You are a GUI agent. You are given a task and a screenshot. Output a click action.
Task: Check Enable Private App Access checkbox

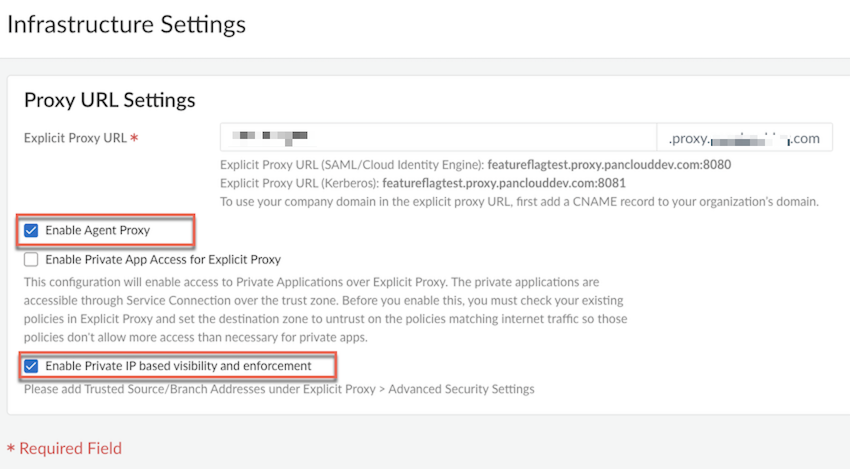(x=31, y=260)
